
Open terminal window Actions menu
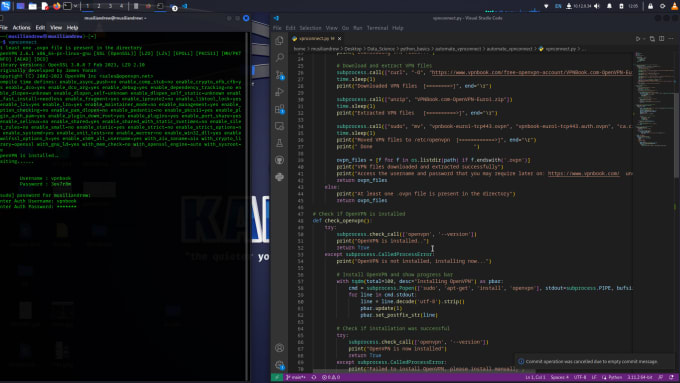(x=21, y=27)
